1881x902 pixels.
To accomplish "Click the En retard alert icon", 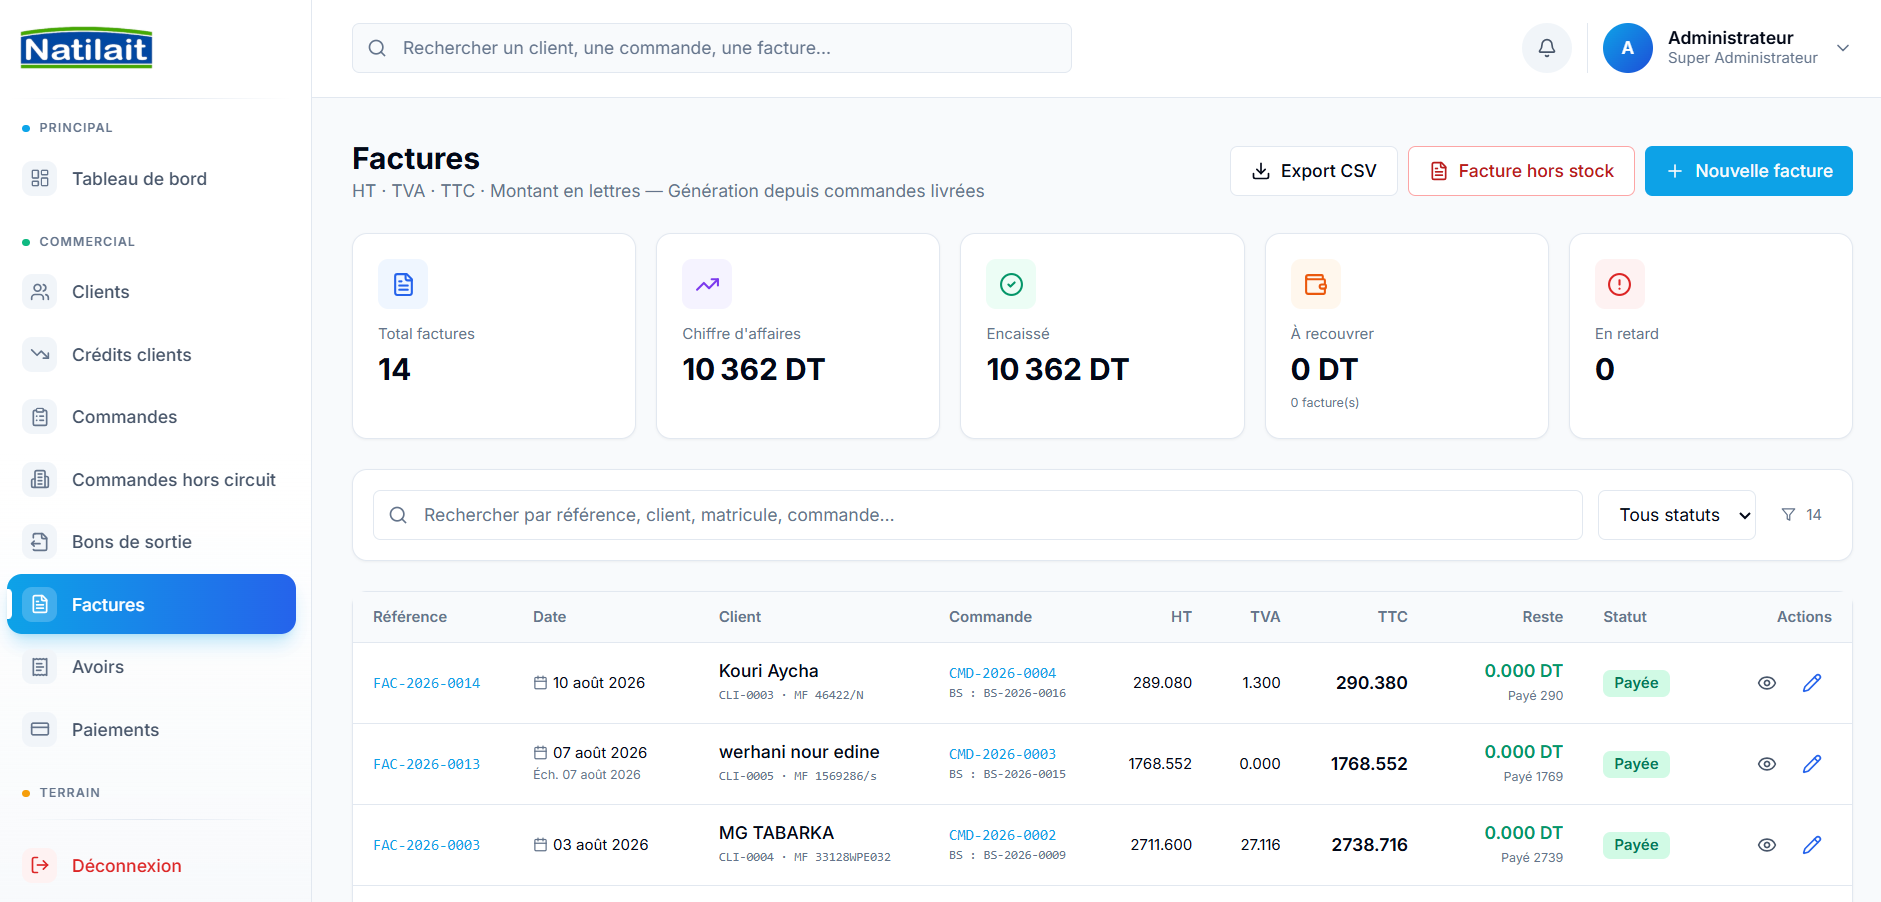I will [1619, 284].
